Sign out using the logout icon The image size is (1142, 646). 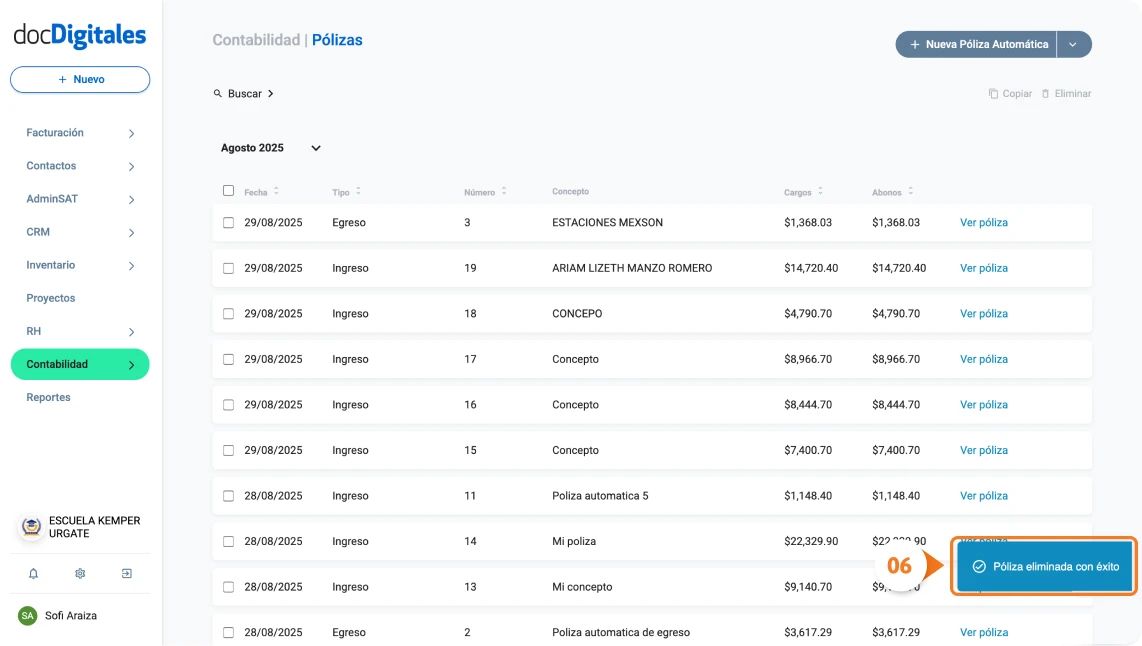click(126, 573)
